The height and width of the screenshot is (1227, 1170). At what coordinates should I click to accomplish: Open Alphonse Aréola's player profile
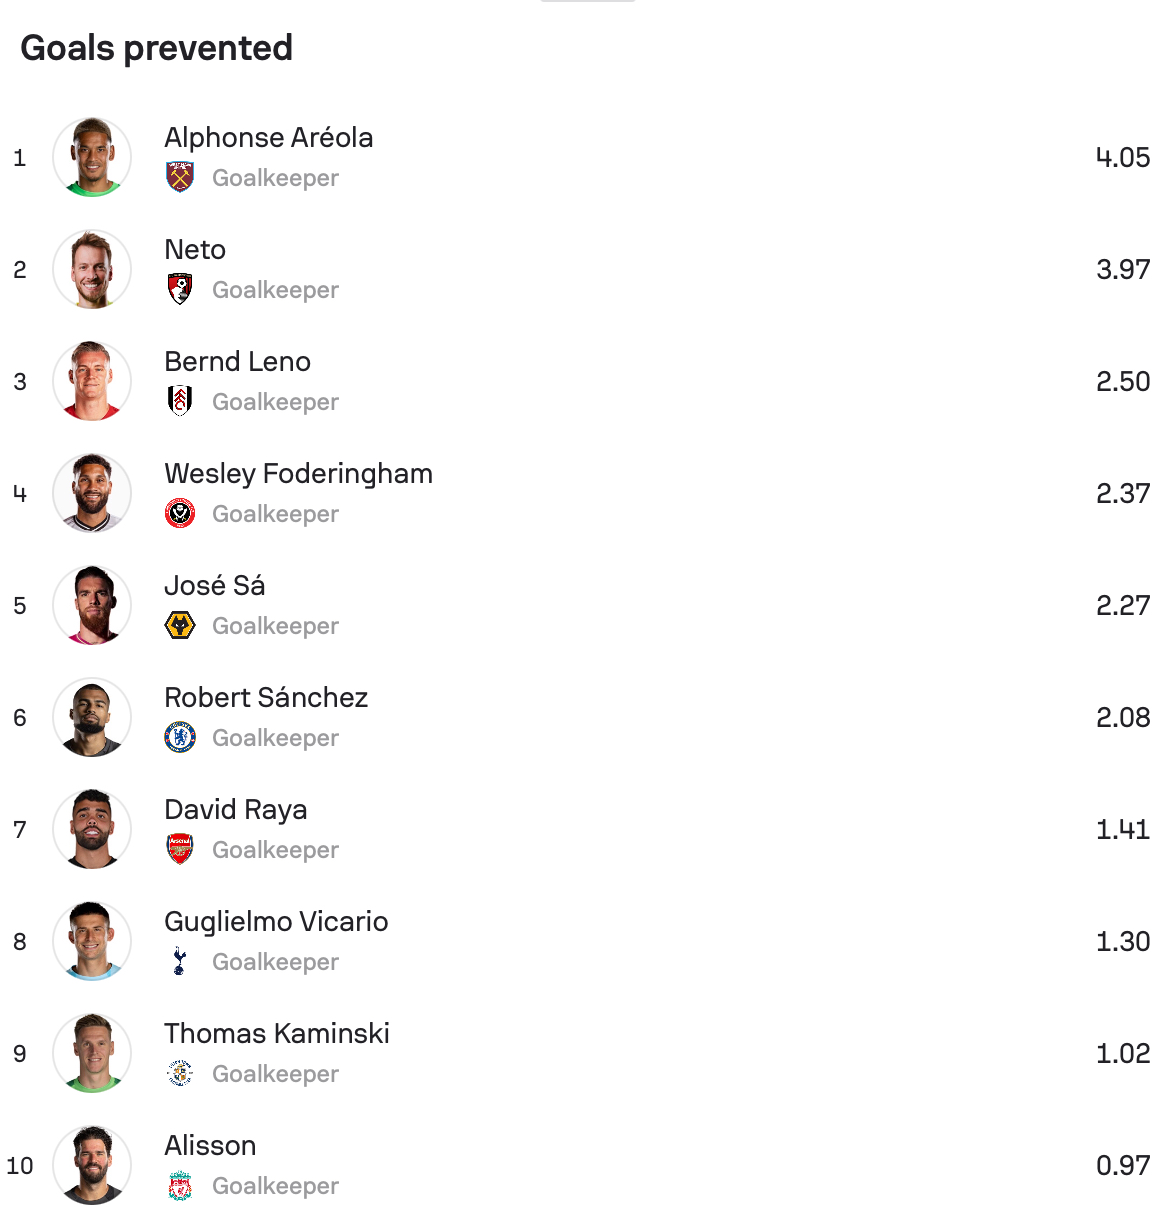tap(269, 138)
